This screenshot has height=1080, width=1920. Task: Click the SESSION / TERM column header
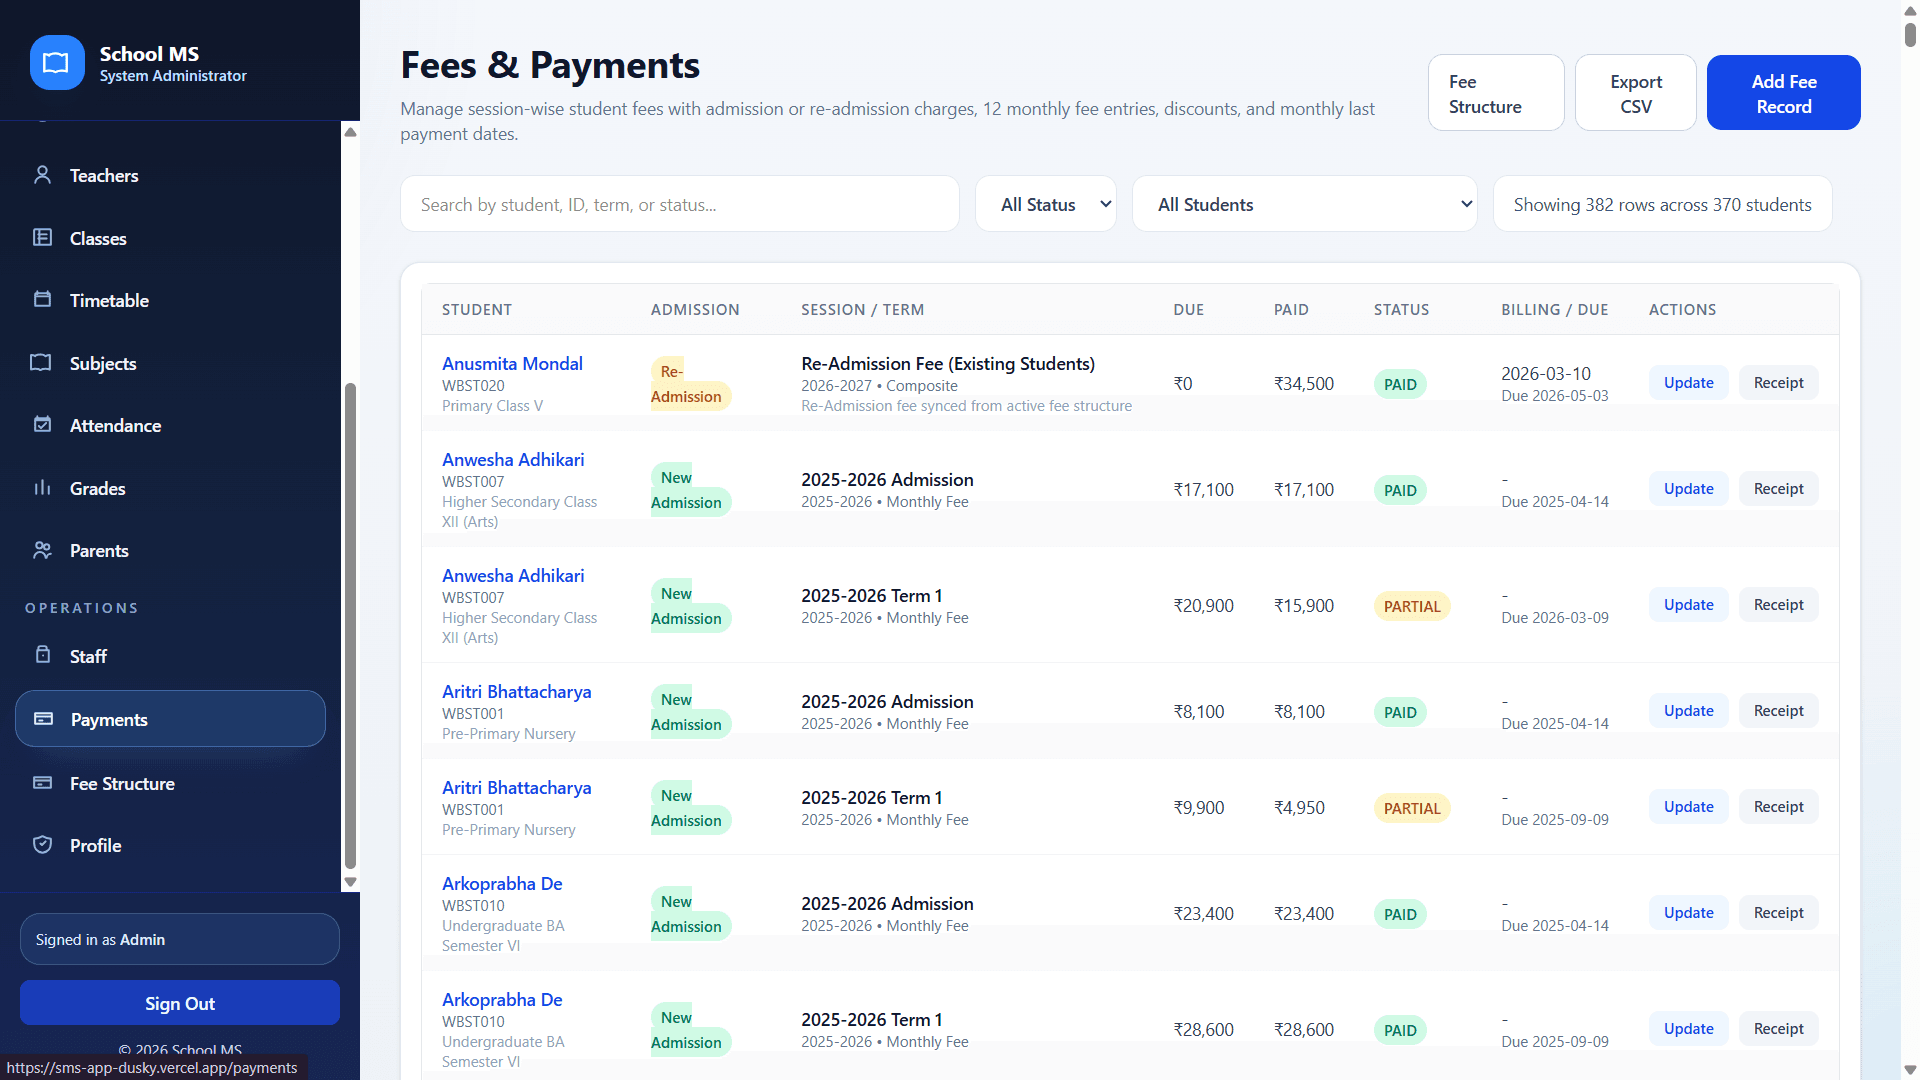pyautogui.click(x=862, y=310)
